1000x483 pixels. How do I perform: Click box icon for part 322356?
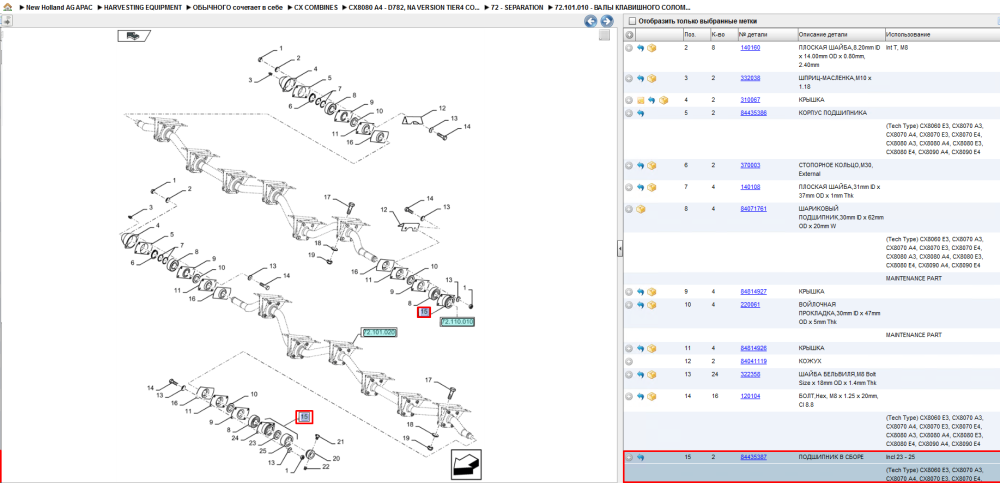(x=652, y=374)
